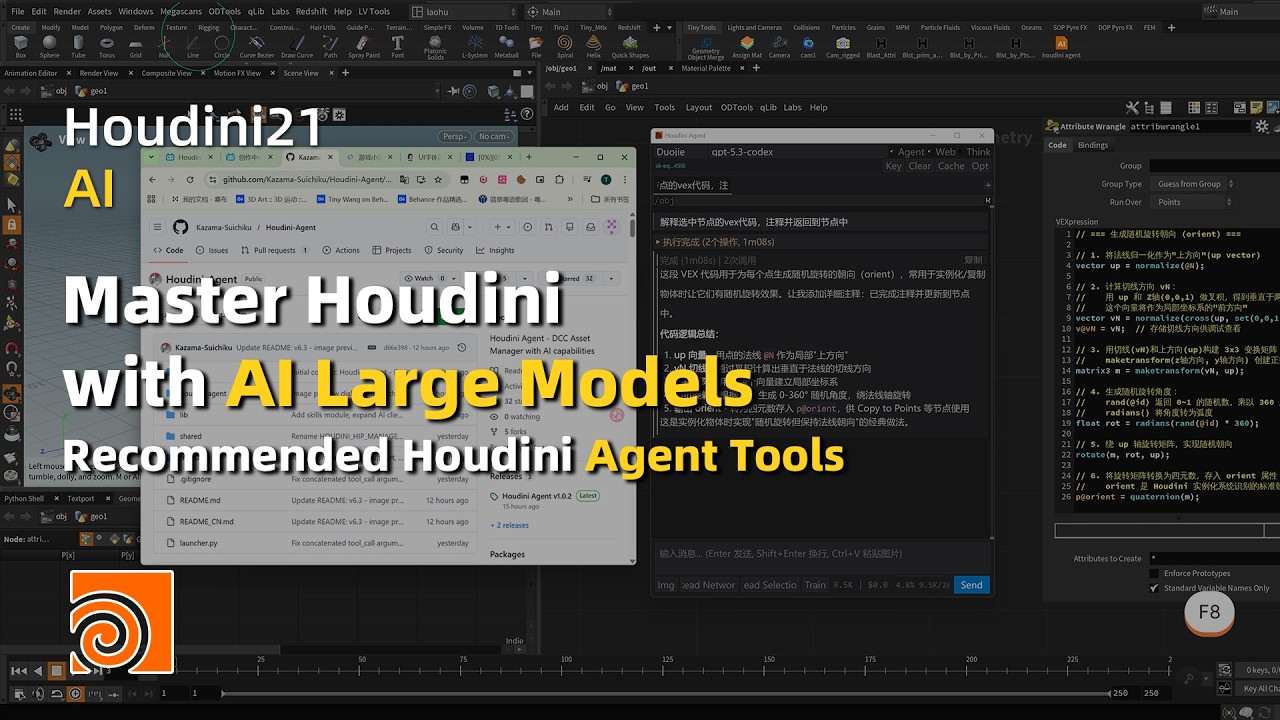Open README.md in GitHub browser window

pos(200,500)
